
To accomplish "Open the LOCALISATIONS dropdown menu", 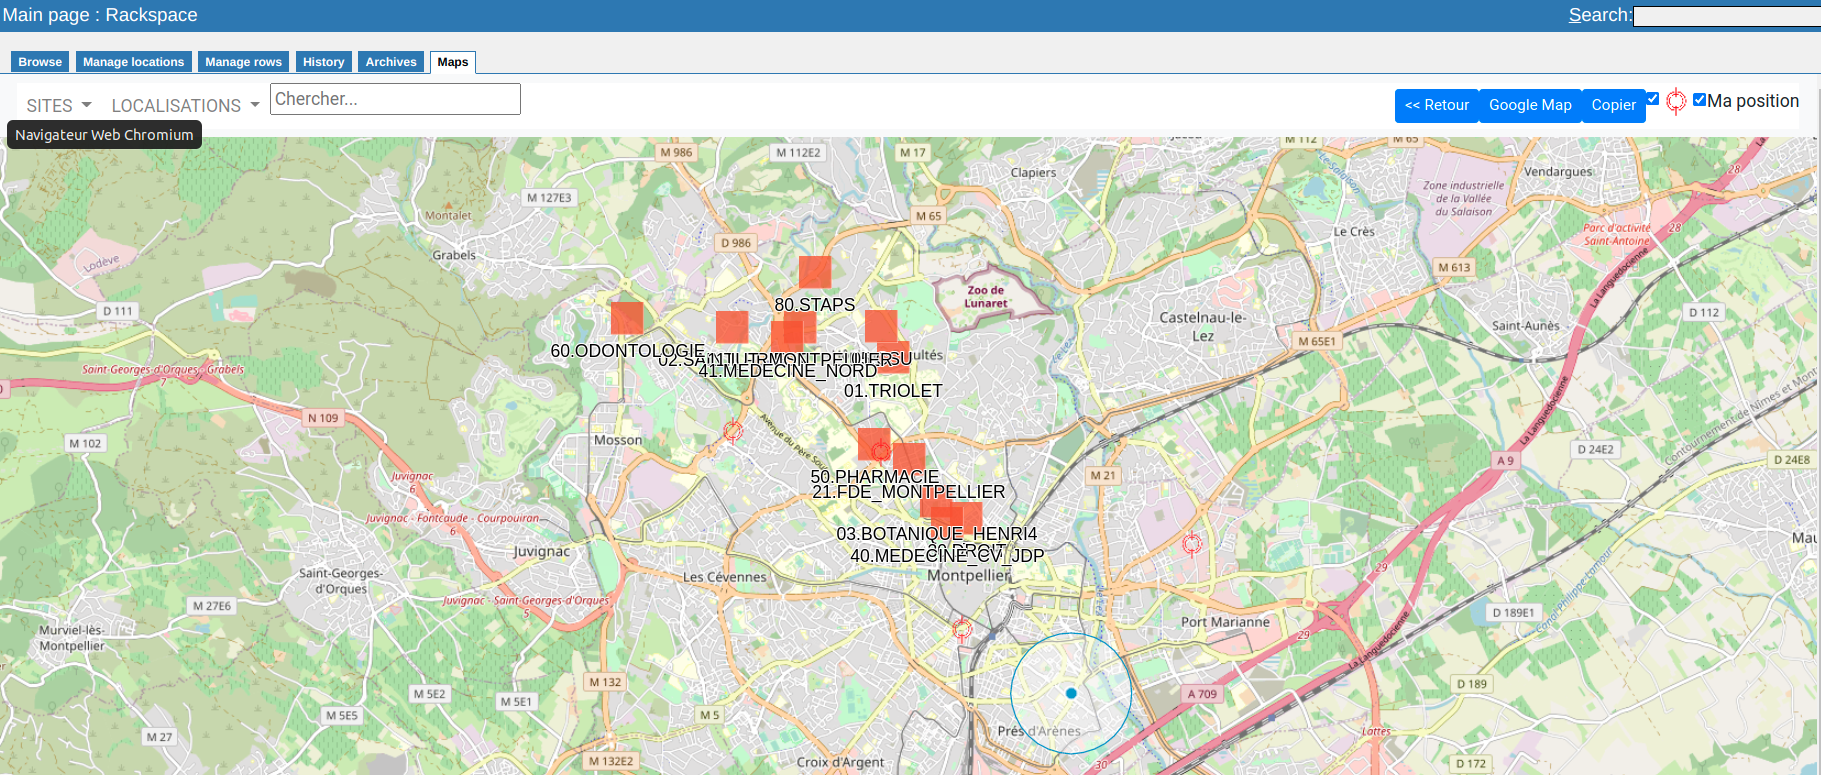I will 185,105.
